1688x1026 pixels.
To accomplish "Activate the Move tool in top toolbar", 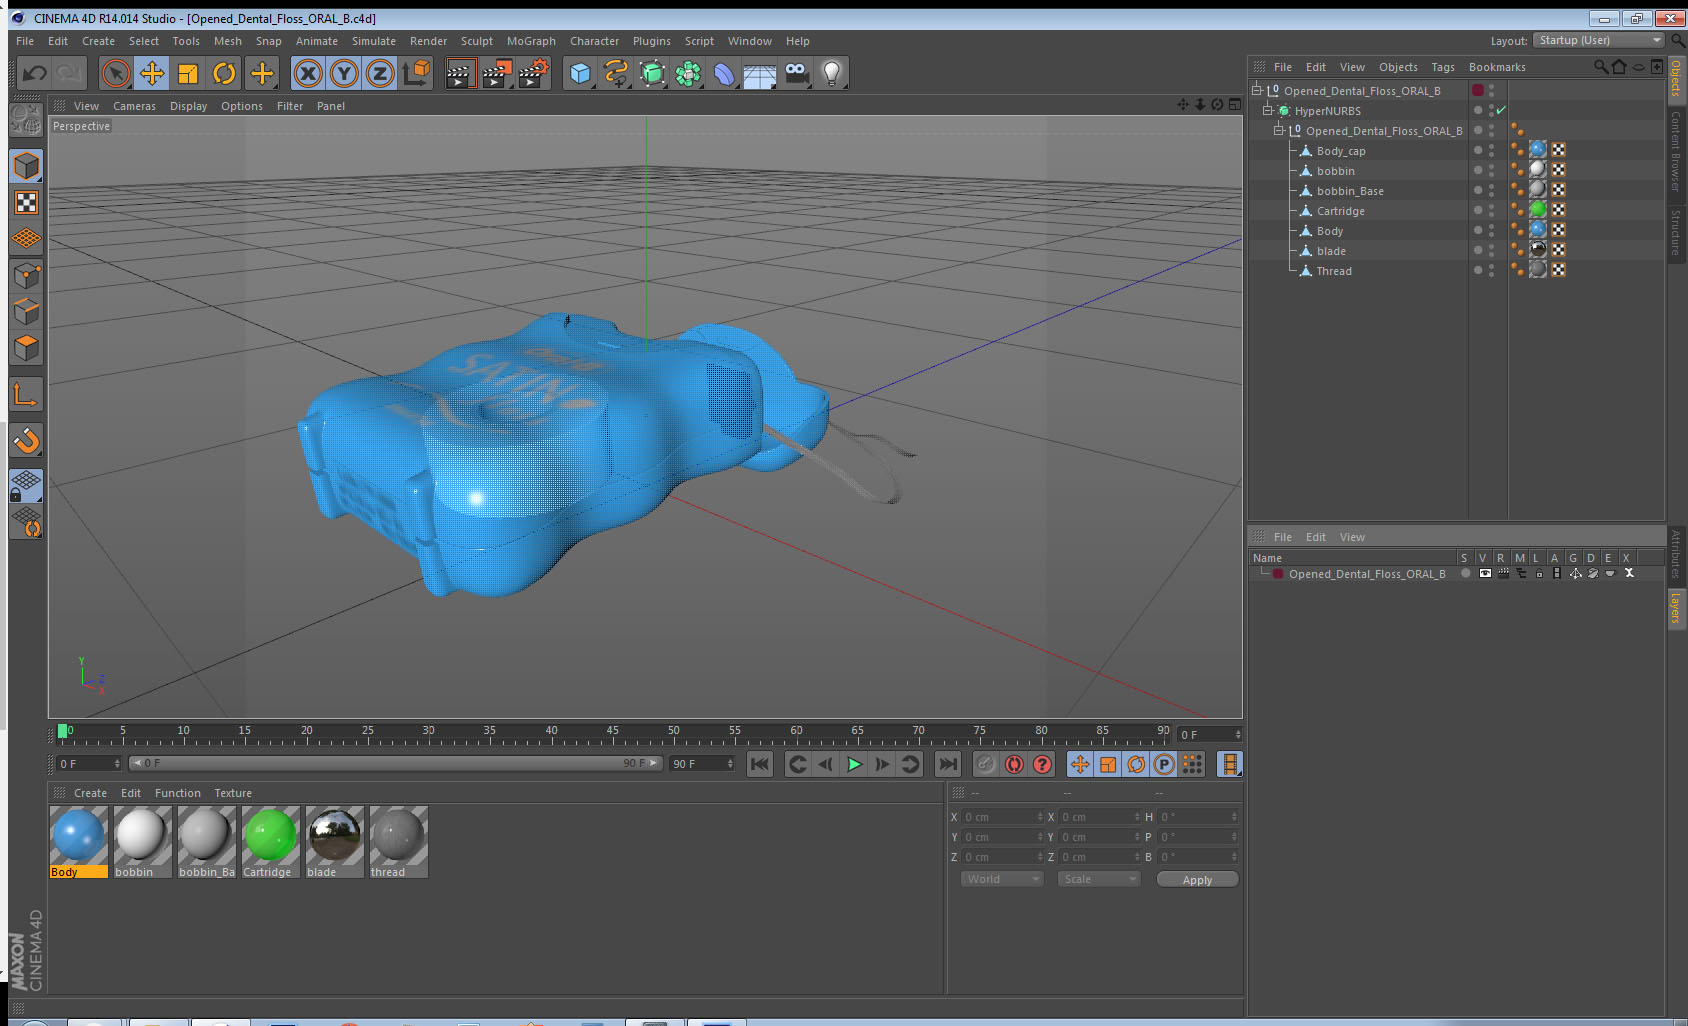I will click(152, 73).
